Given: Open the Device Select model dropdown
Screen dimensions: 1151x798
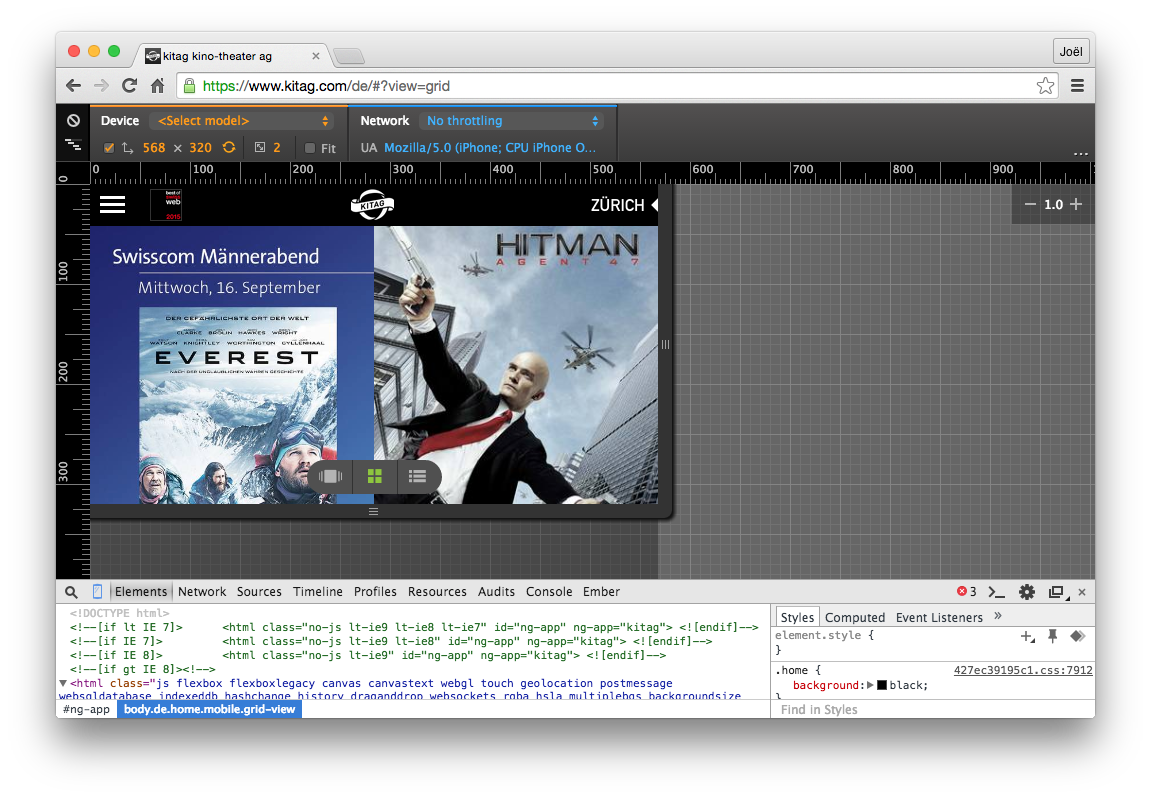Looking at the screenshot, I should click(242, 120).
